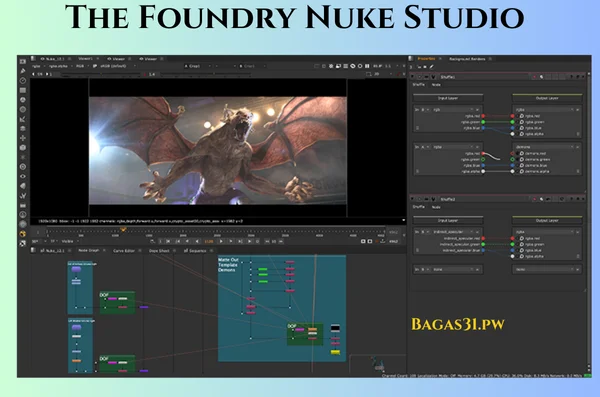This screenshot has height=397, width=600.
Task: Click the yellow radiation-style icon in left toolbar
Action: [23, 234]
